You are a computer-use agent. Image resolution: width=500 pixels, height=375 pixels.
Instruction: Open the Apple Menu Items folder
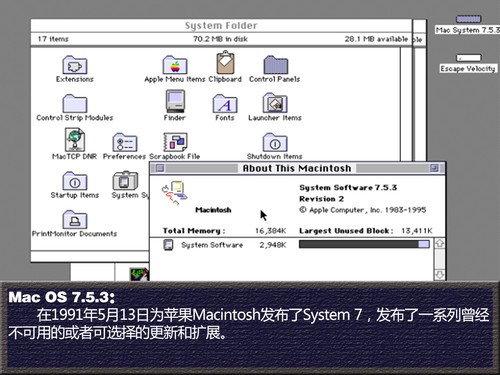coord(175,65)
